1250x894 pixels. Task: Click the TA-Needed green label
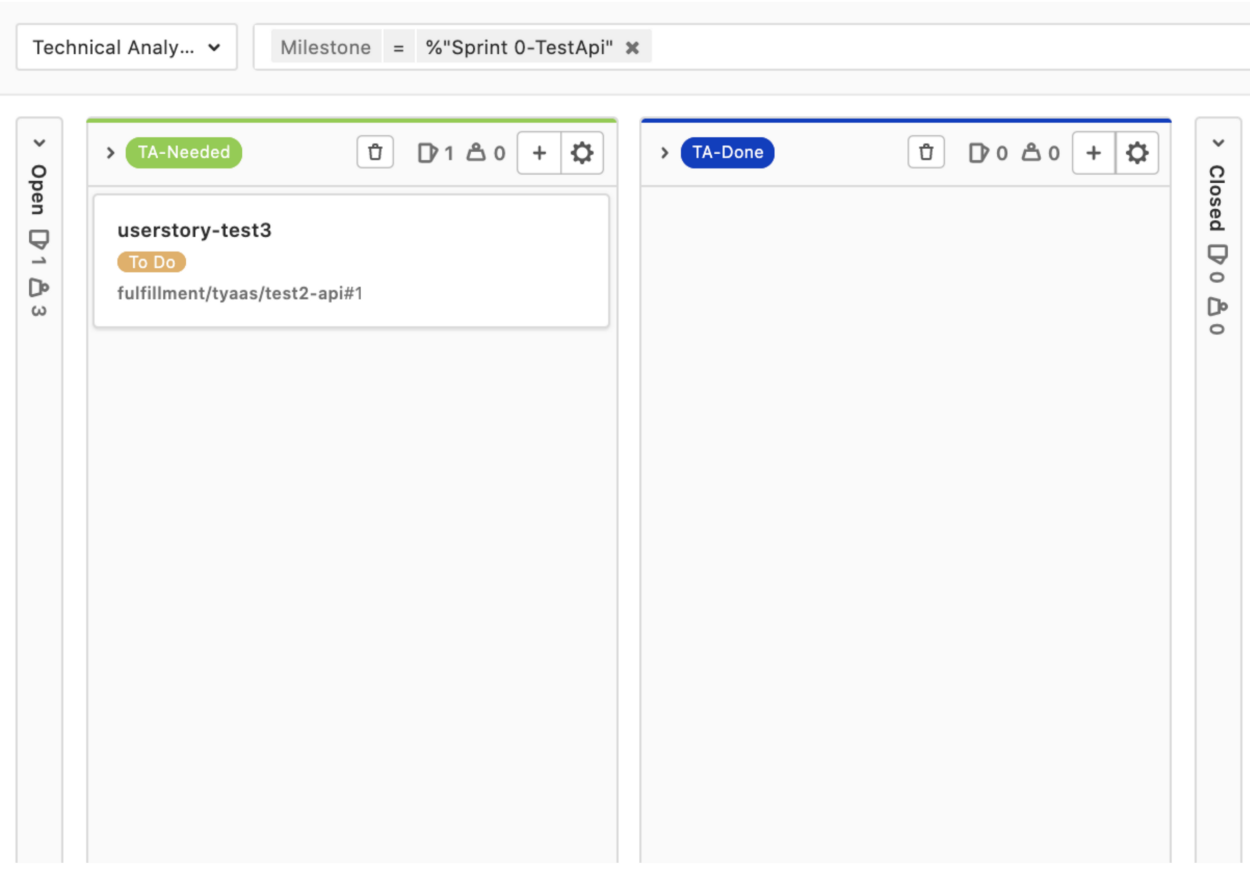184,153
